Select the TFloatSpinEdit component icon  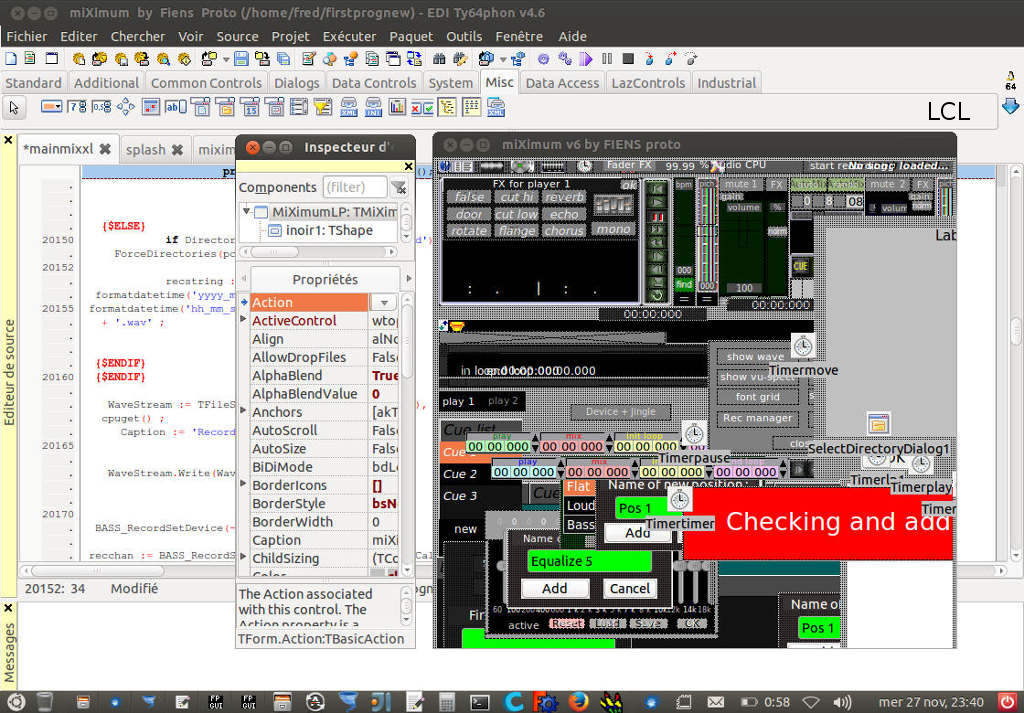pos(101,106)
